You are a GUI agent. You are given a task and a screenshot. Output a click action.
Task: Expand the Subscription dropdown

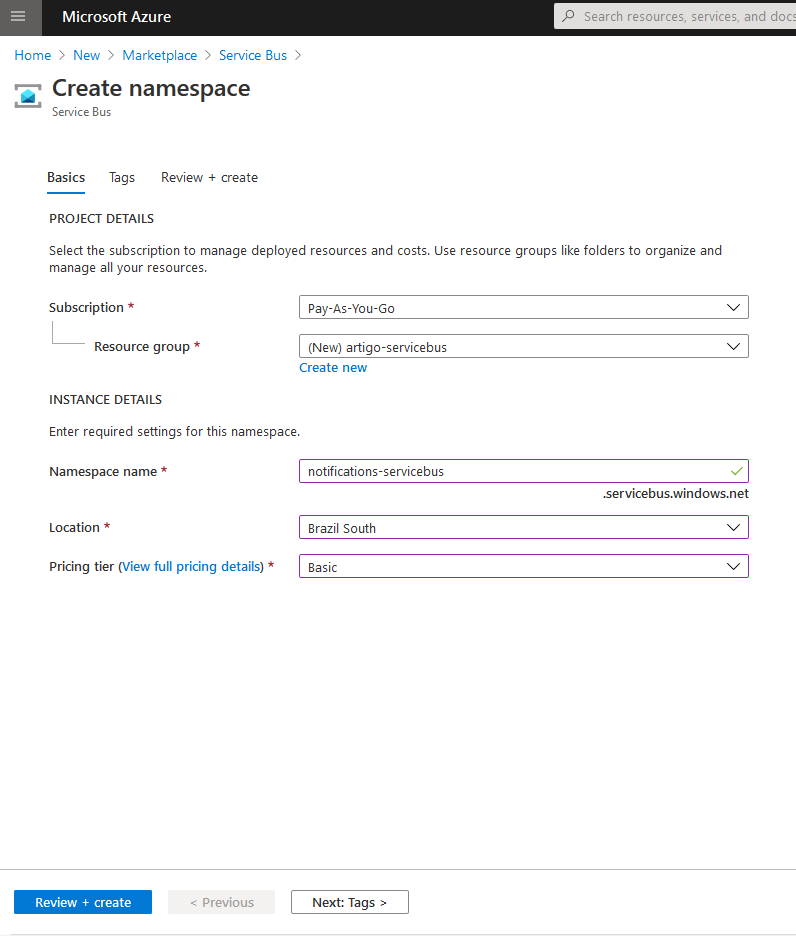pyautogui.click(x=524, y=308)
